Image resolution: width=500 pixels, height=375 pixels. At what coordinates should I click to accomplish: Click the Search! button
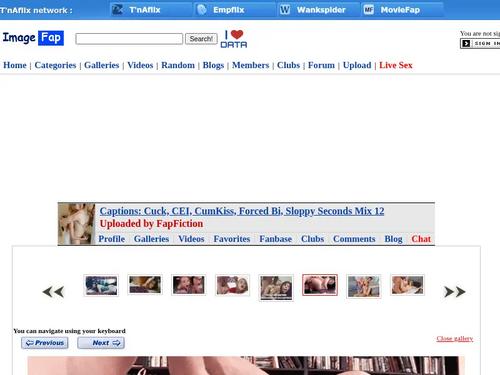coord(201,39)
